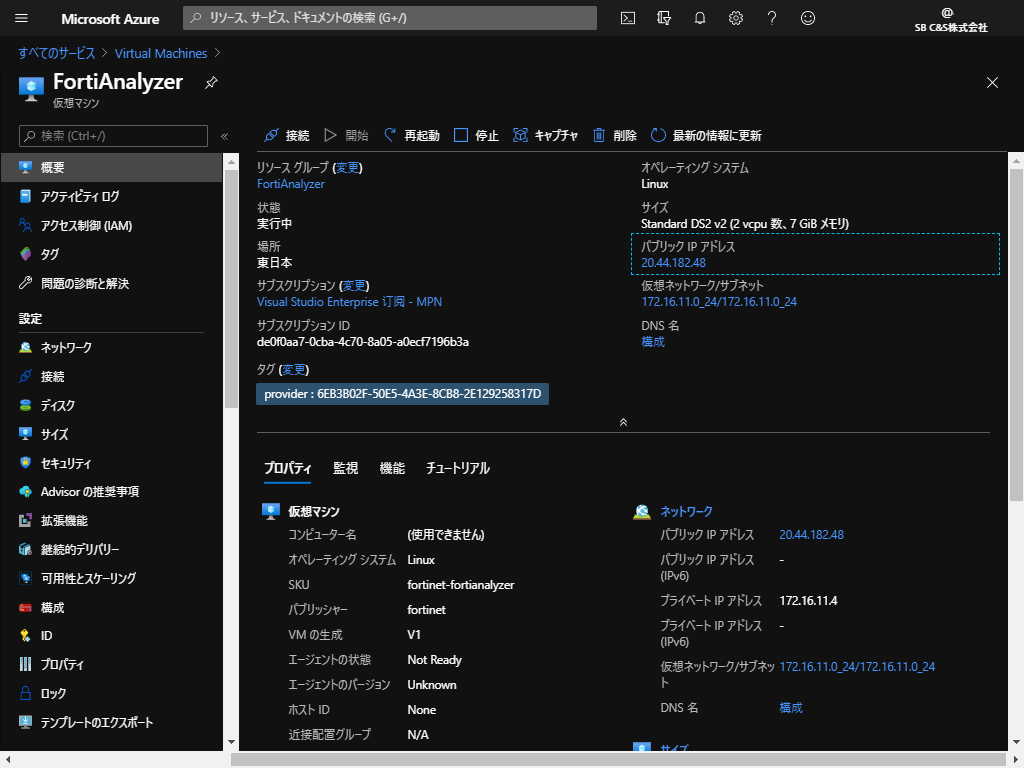Open virtual network link in essentials

click(719, 302)
